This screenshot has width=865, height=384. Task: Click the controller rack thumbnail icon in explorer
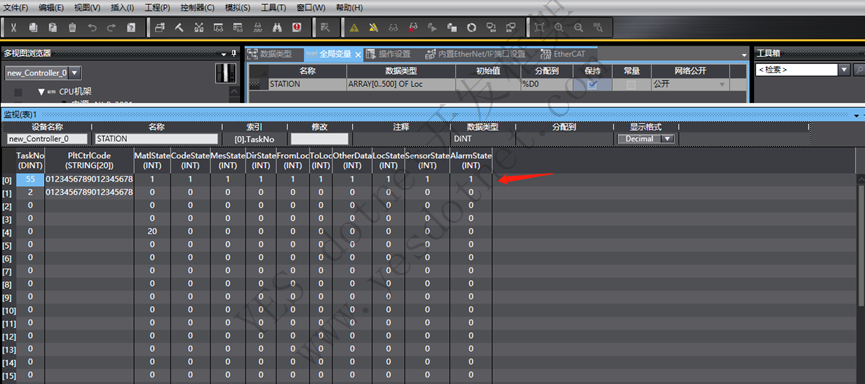[225, 73]
